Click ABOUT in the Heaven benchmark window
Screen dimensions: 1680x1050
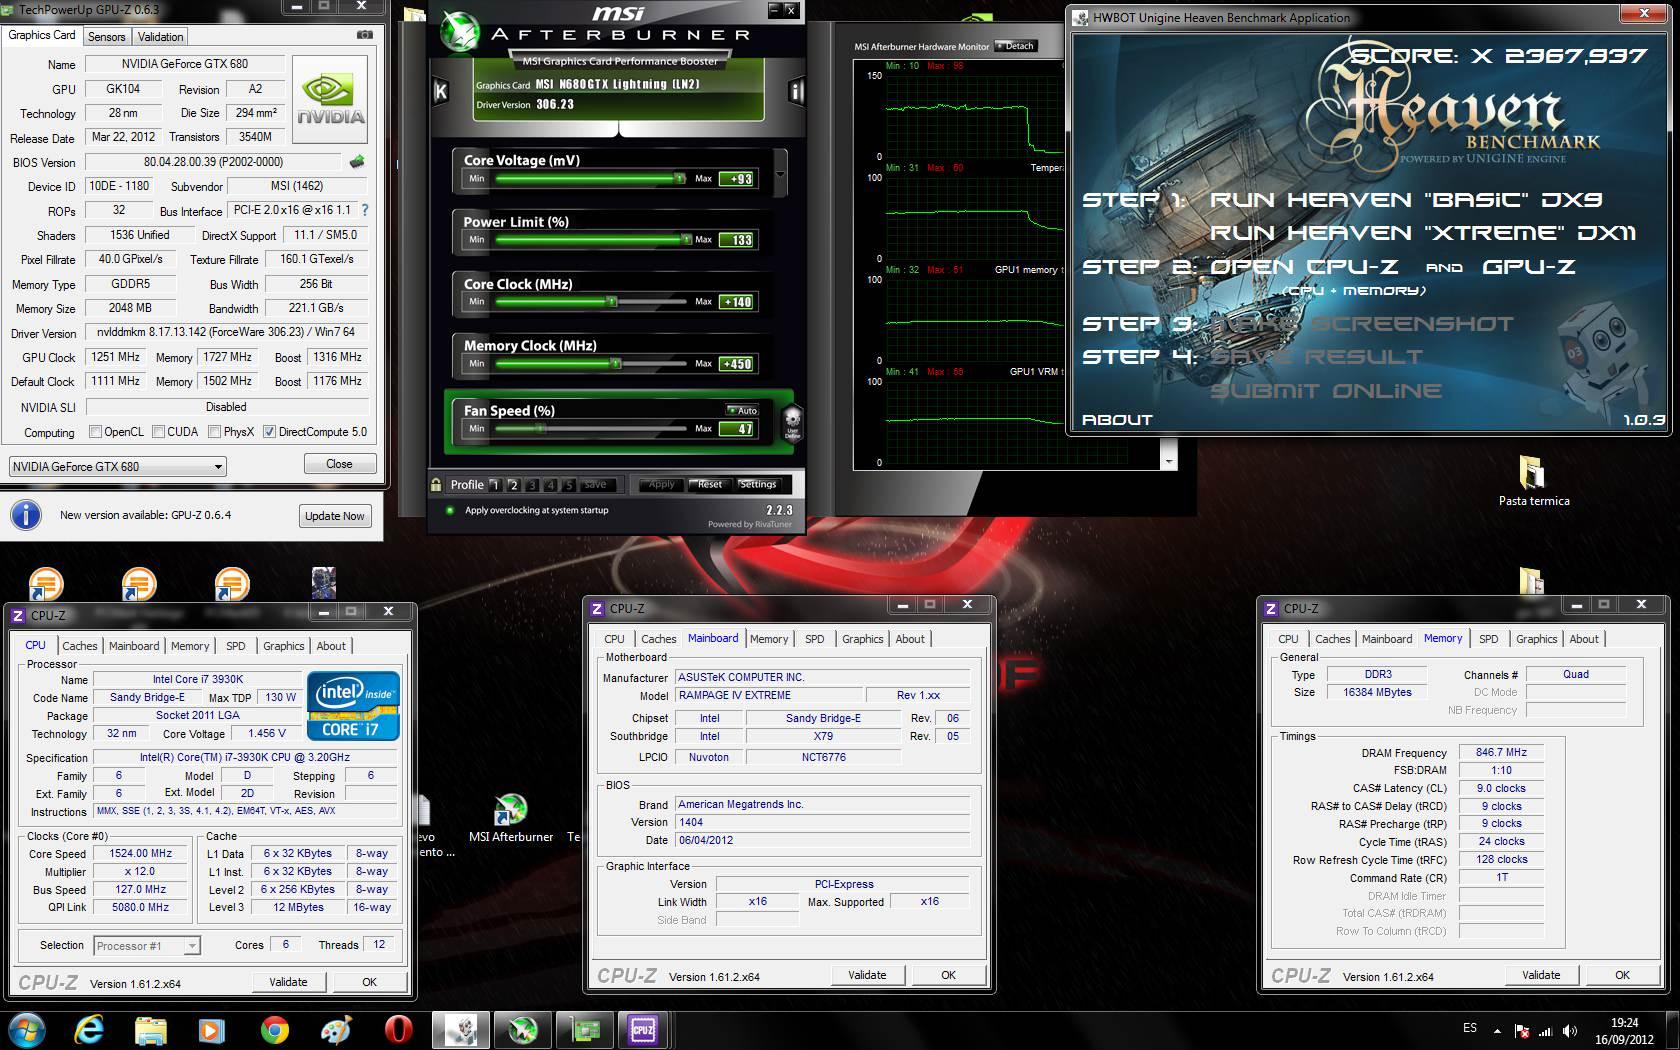click(1117, 420)
